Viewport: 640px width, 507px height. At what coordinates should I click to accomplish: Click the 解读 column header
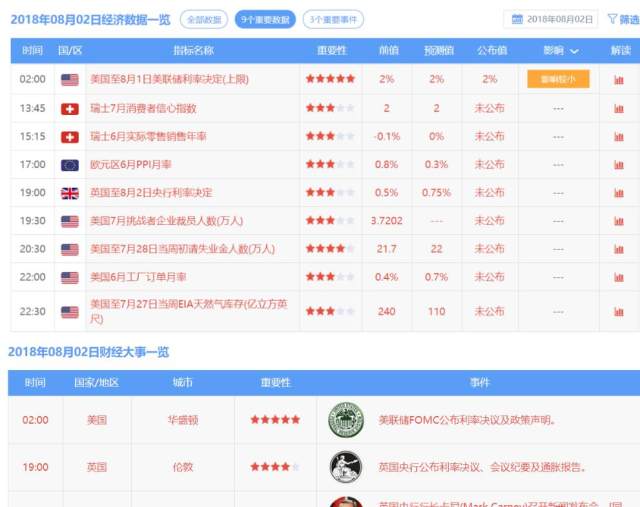[x=621, y=51]
